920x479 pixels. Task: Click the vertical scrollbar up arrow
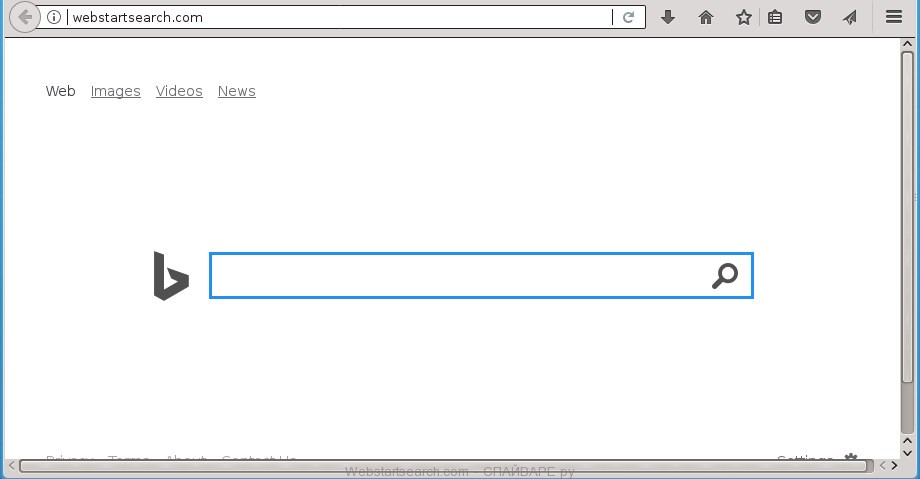(x=907, y=44)
